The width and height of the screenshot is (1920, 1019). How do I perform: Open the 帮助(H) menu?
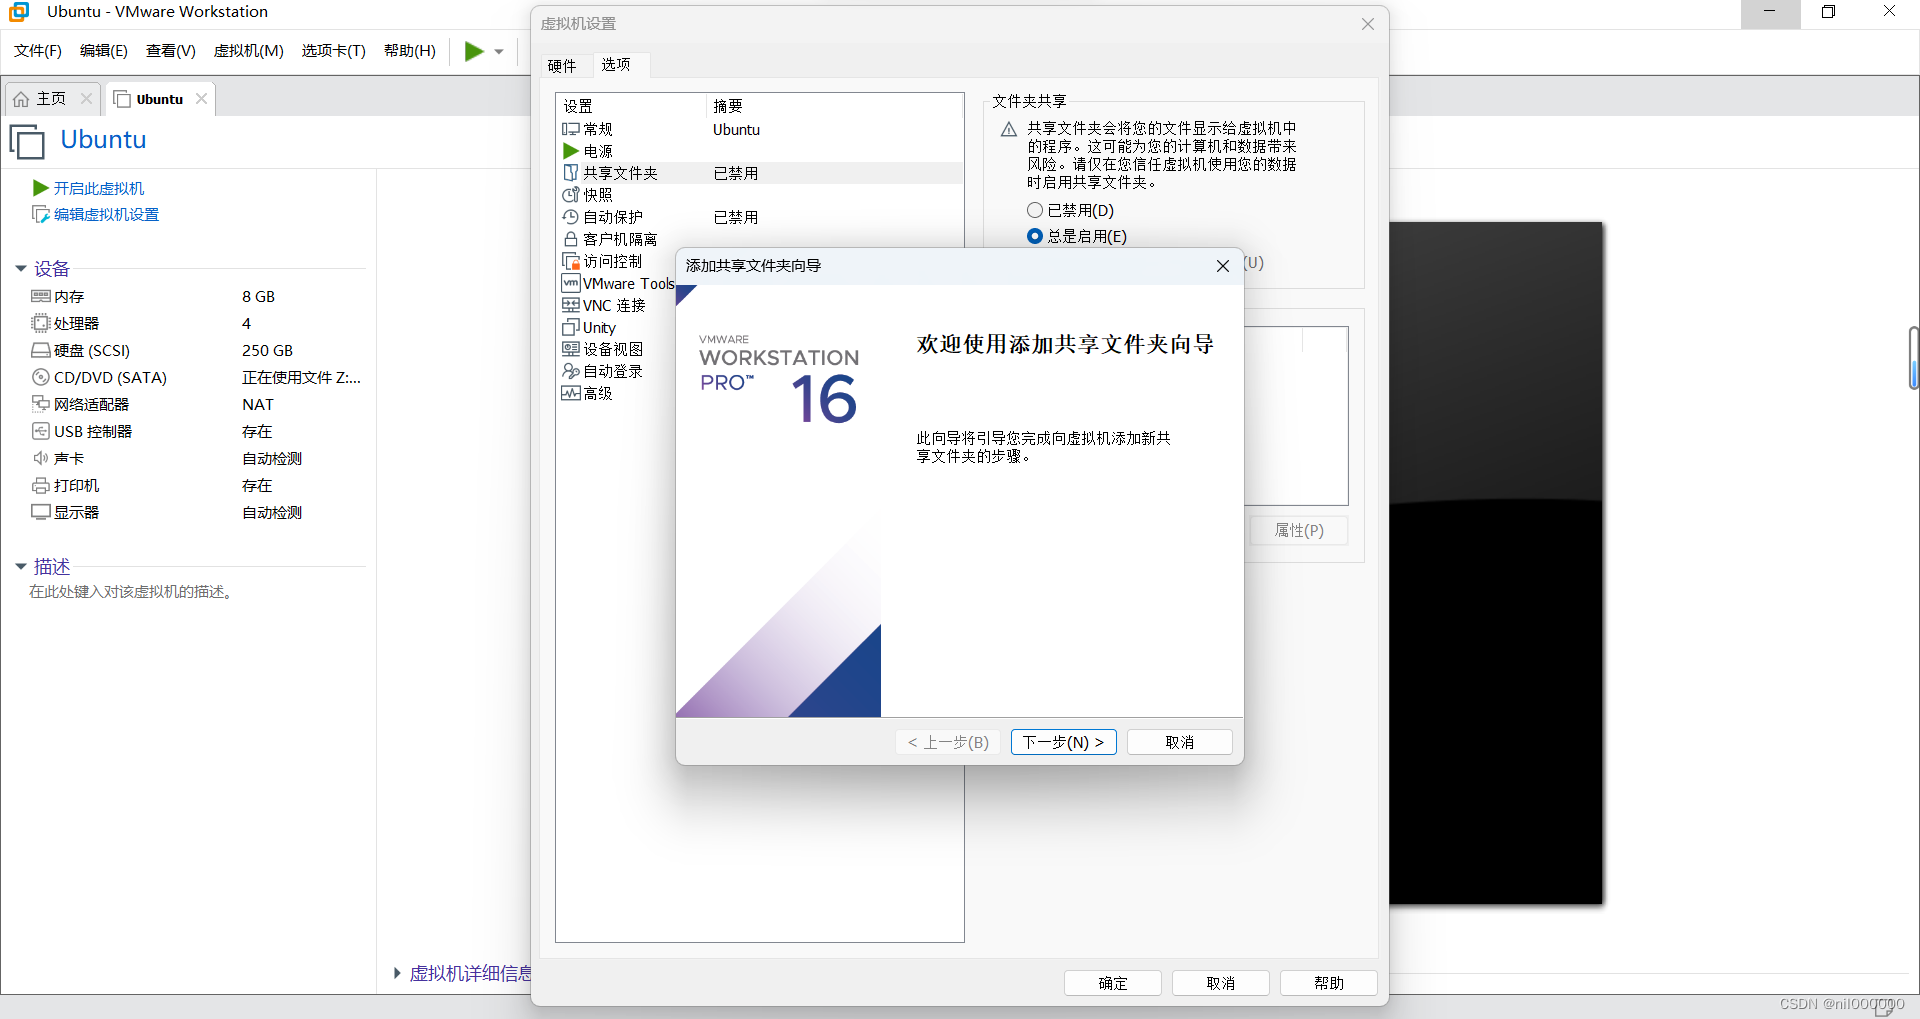(x=410, y=51)
